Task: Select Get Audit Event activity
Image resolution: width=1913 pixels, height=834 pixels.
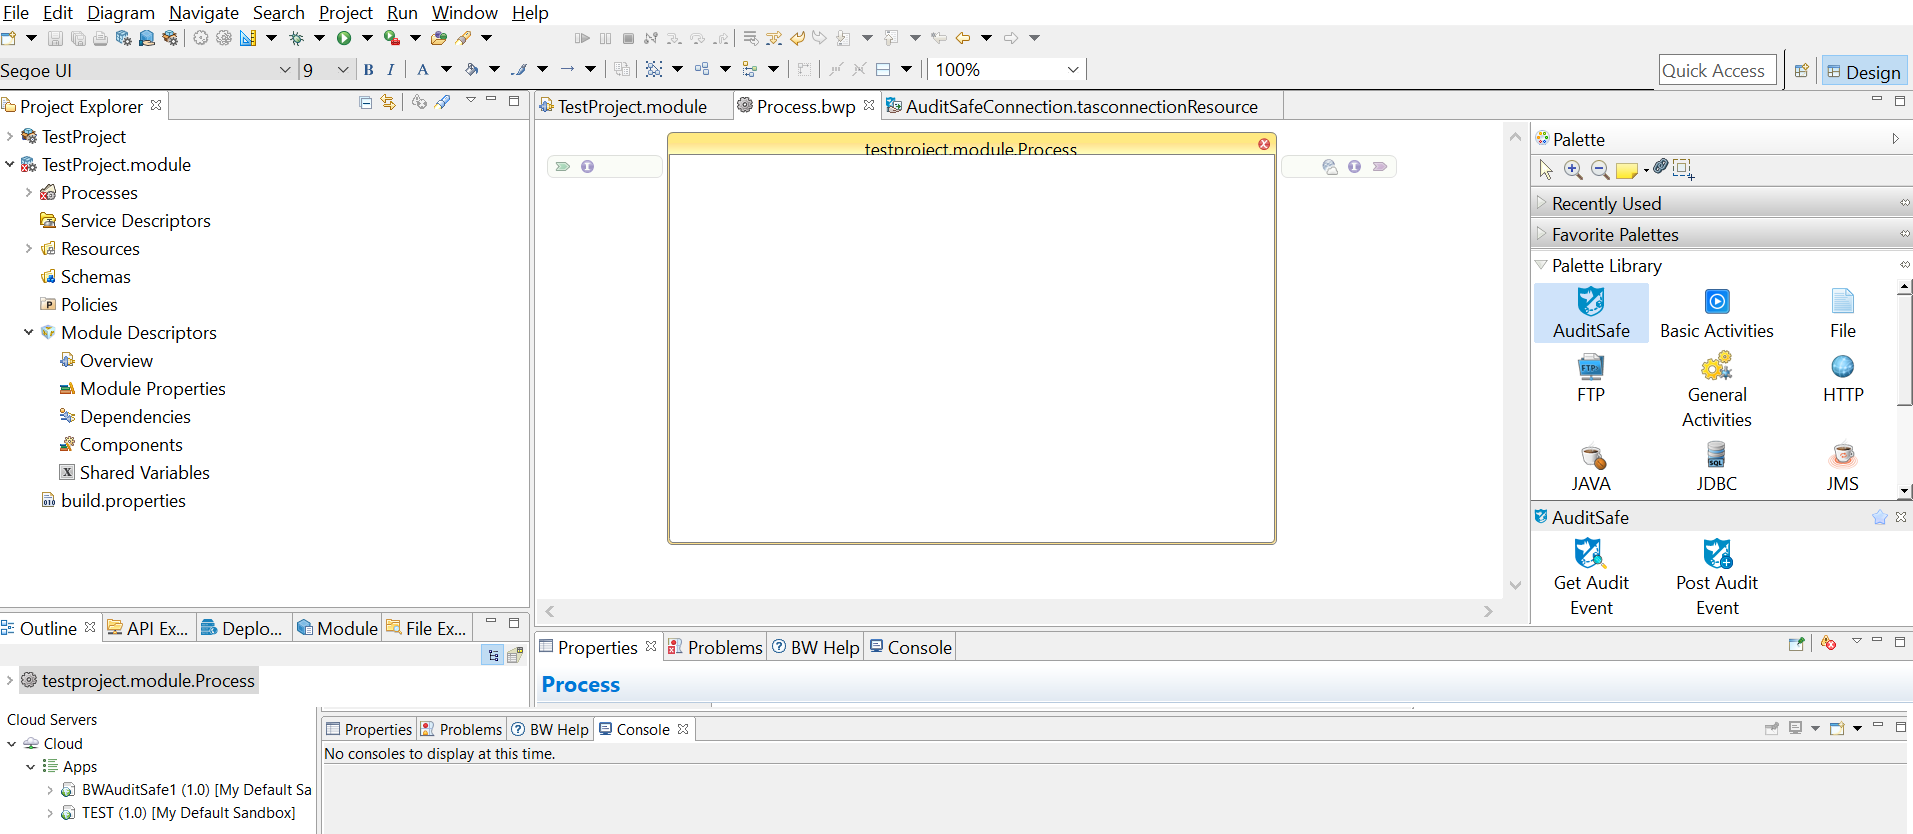Action: [x=1590, y=555]
